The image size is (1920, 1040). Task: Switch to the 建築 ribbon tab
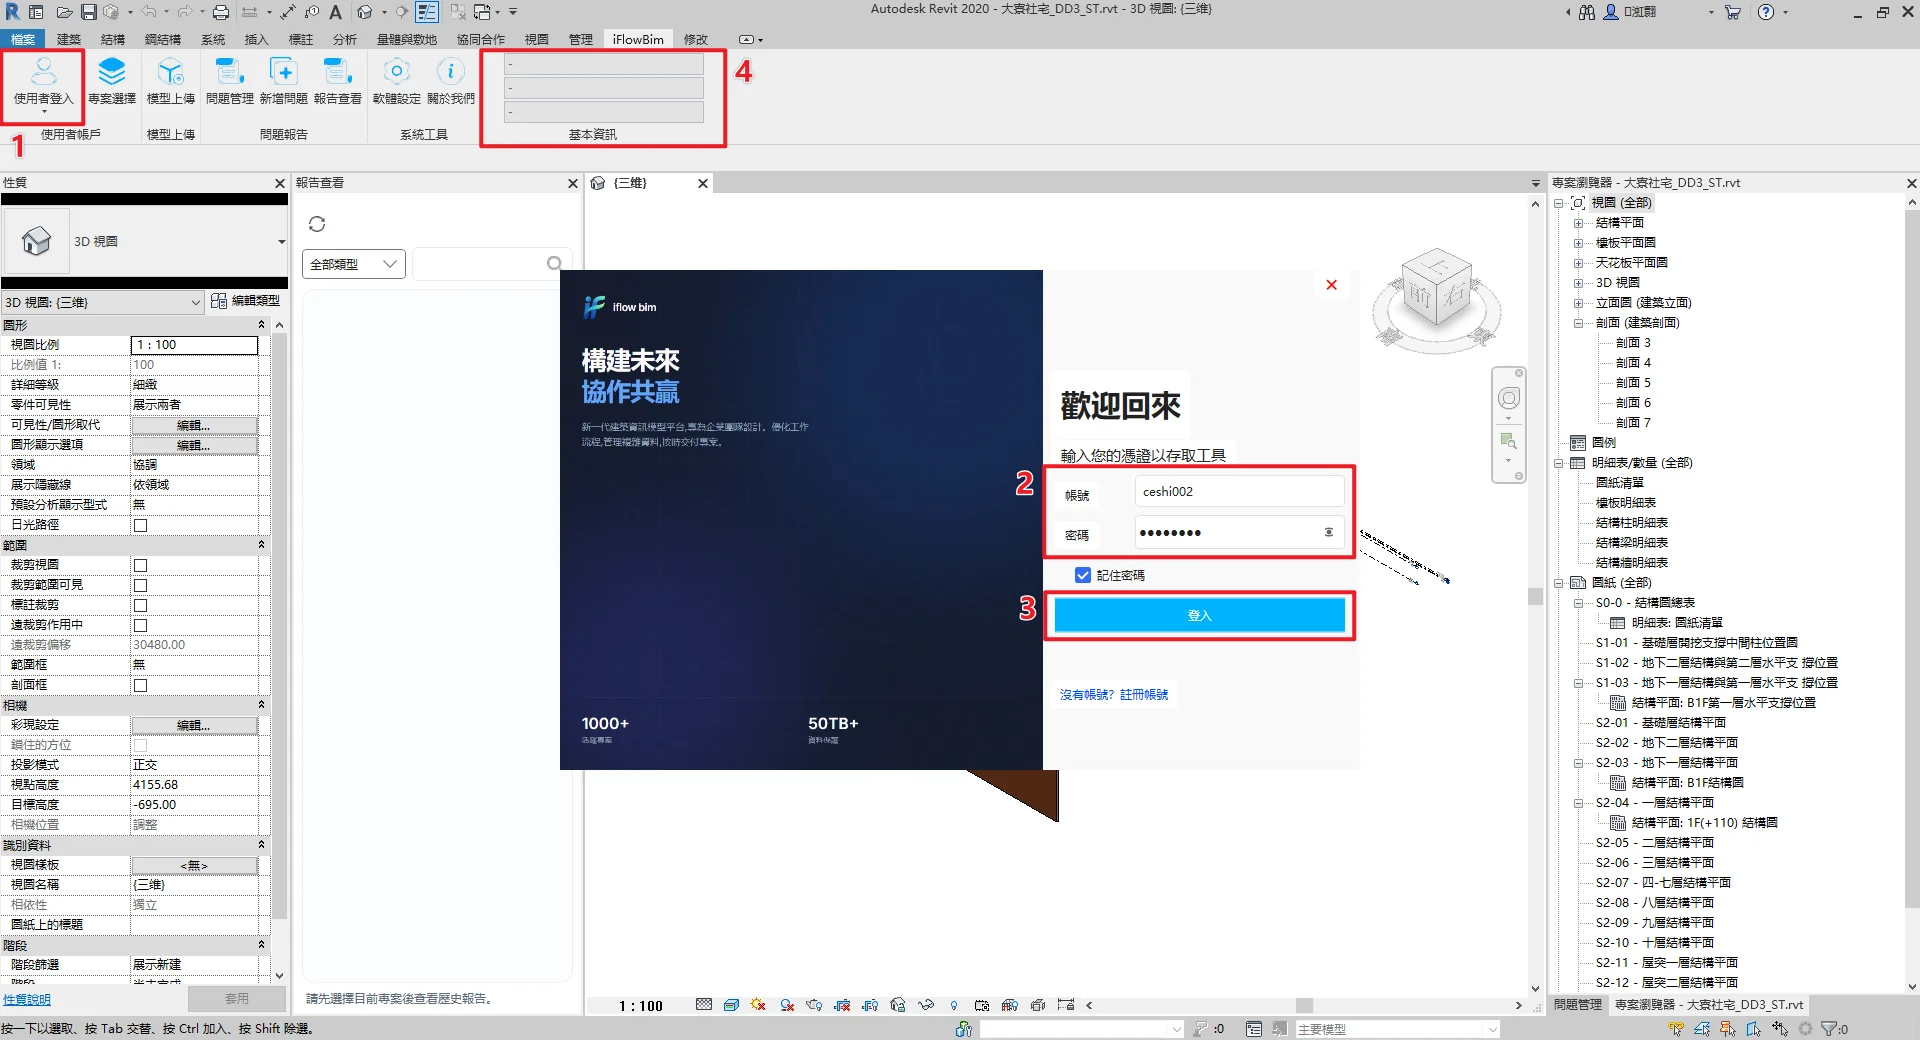69,39
